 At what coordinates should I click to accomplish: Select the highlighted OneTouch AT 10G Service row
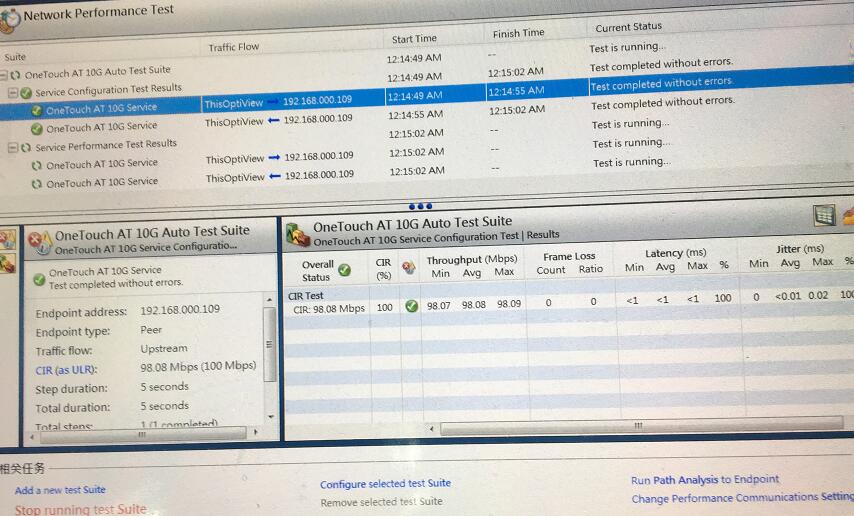101,109
